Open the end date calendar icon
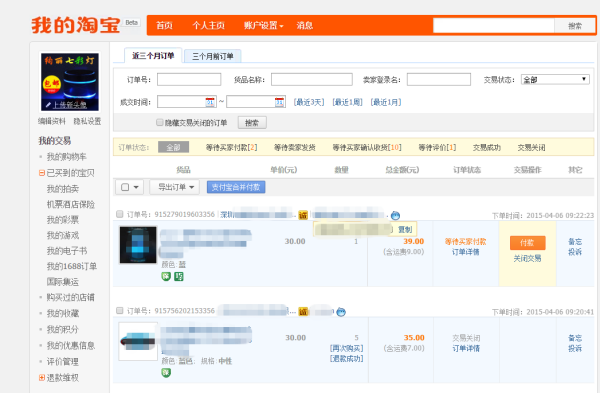The image size is (600, 393). [279, 102]
